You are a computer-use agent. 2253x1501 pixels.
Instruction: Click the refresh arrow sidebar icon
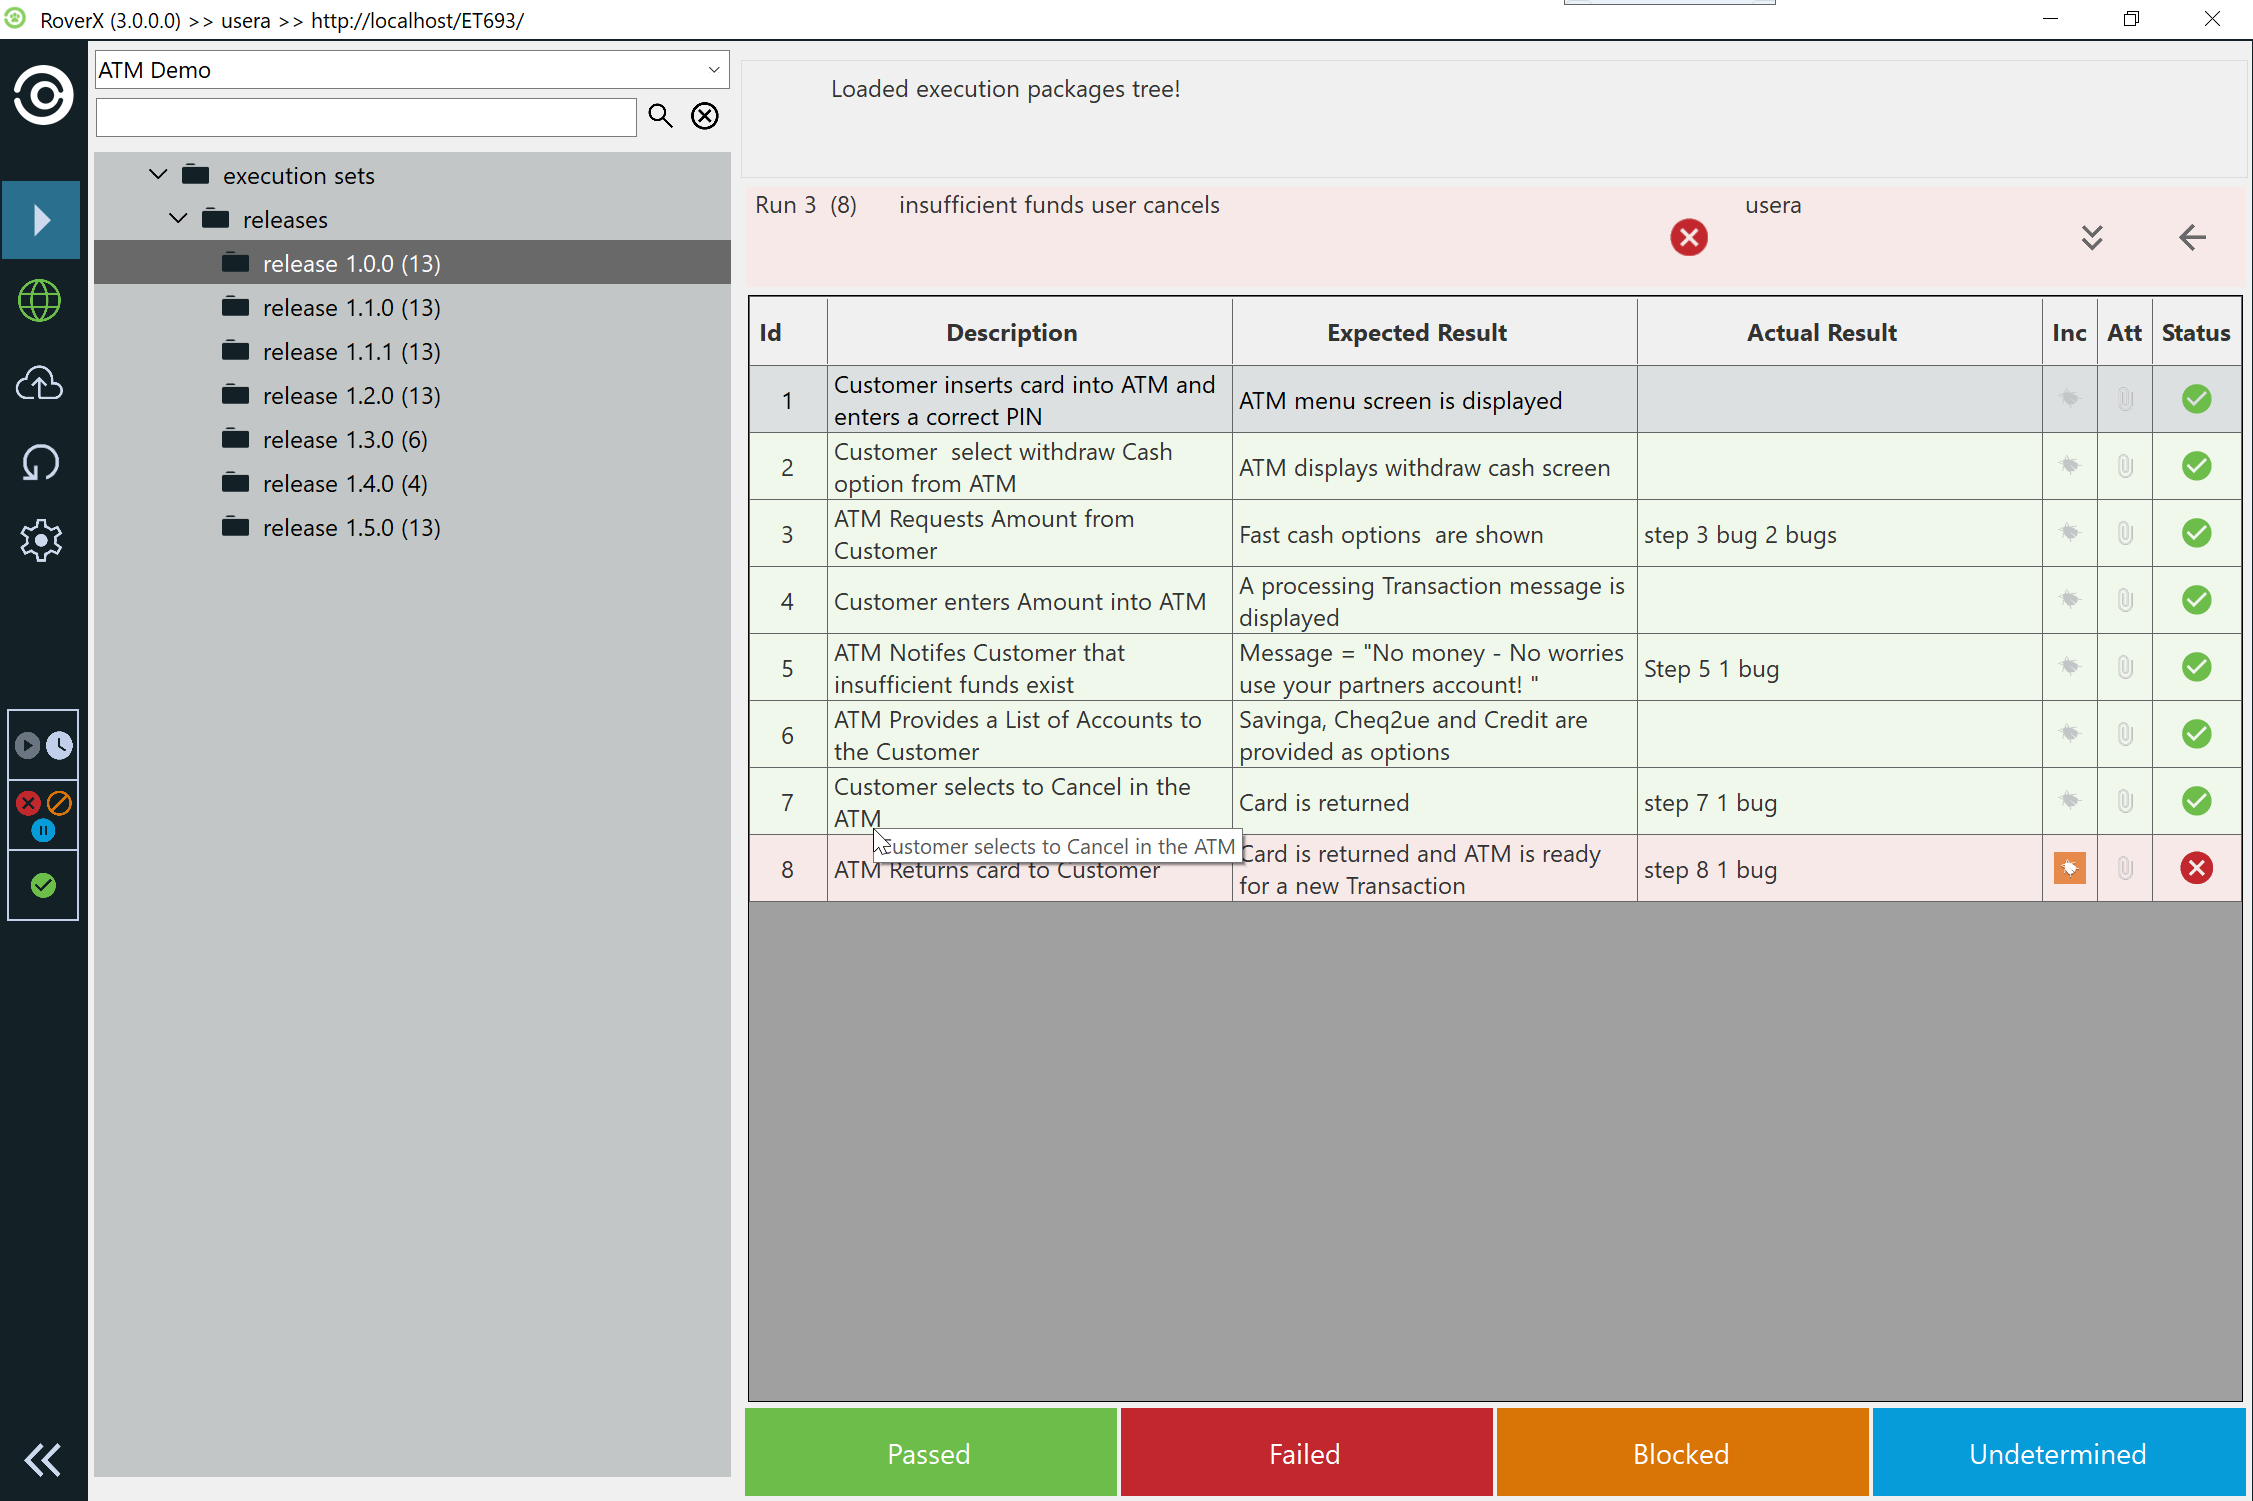[x=40, y=462]
